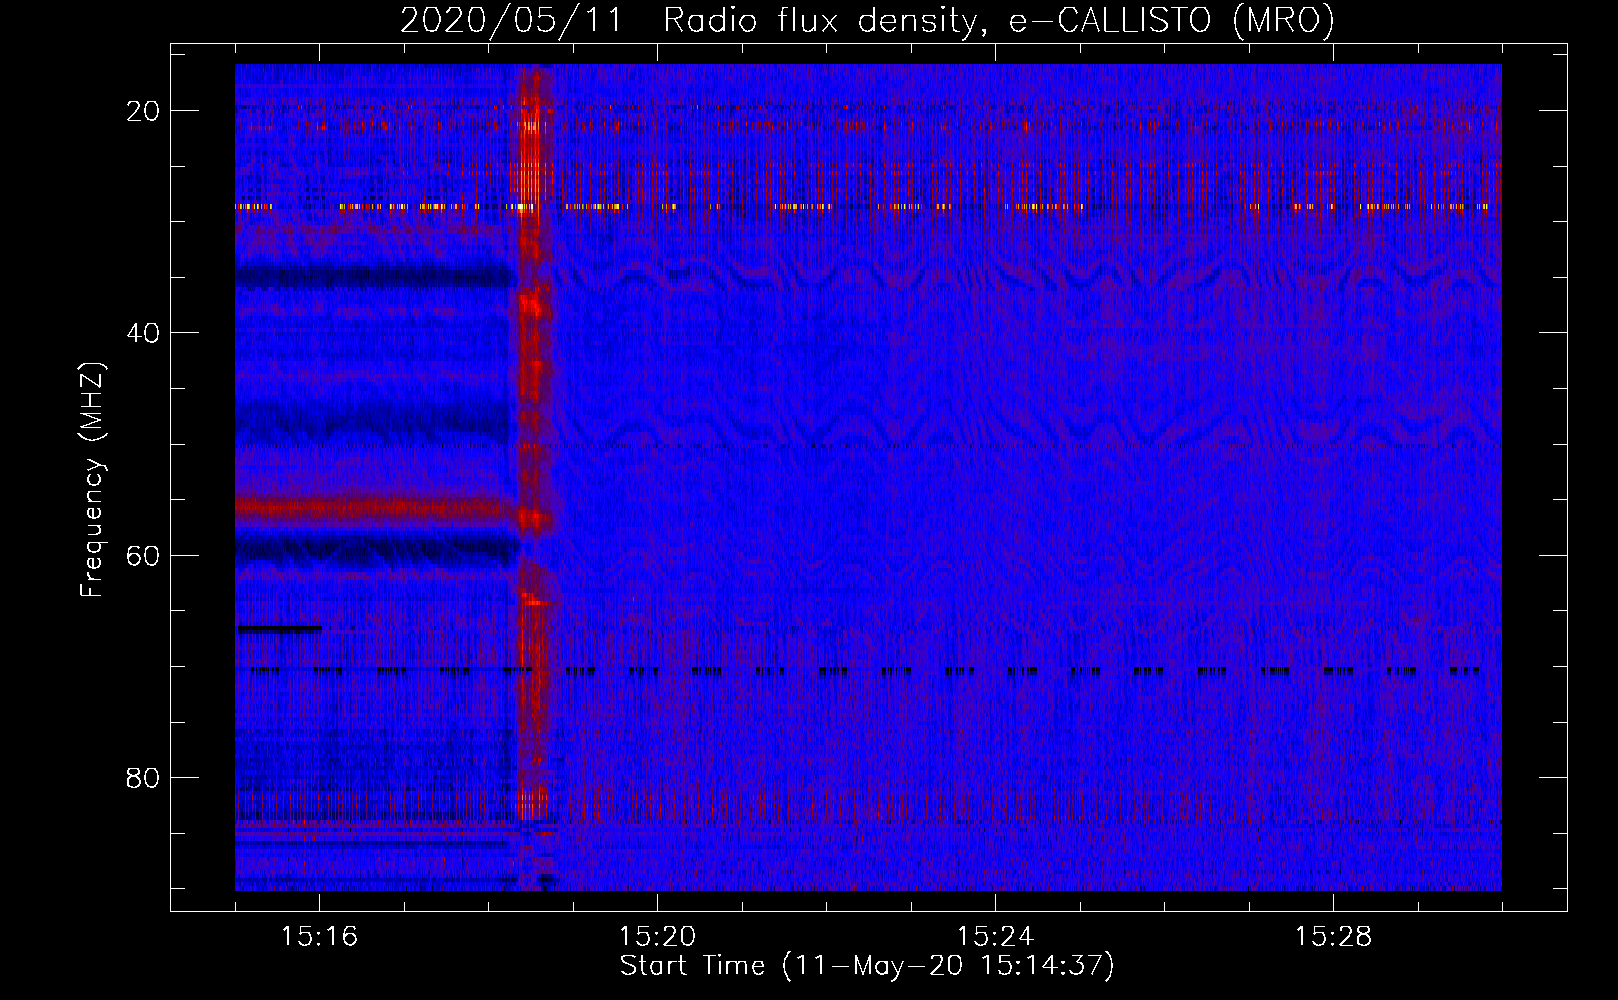
Task: Click the red horizontal band near 56 MHz
Action: point(376,510)
